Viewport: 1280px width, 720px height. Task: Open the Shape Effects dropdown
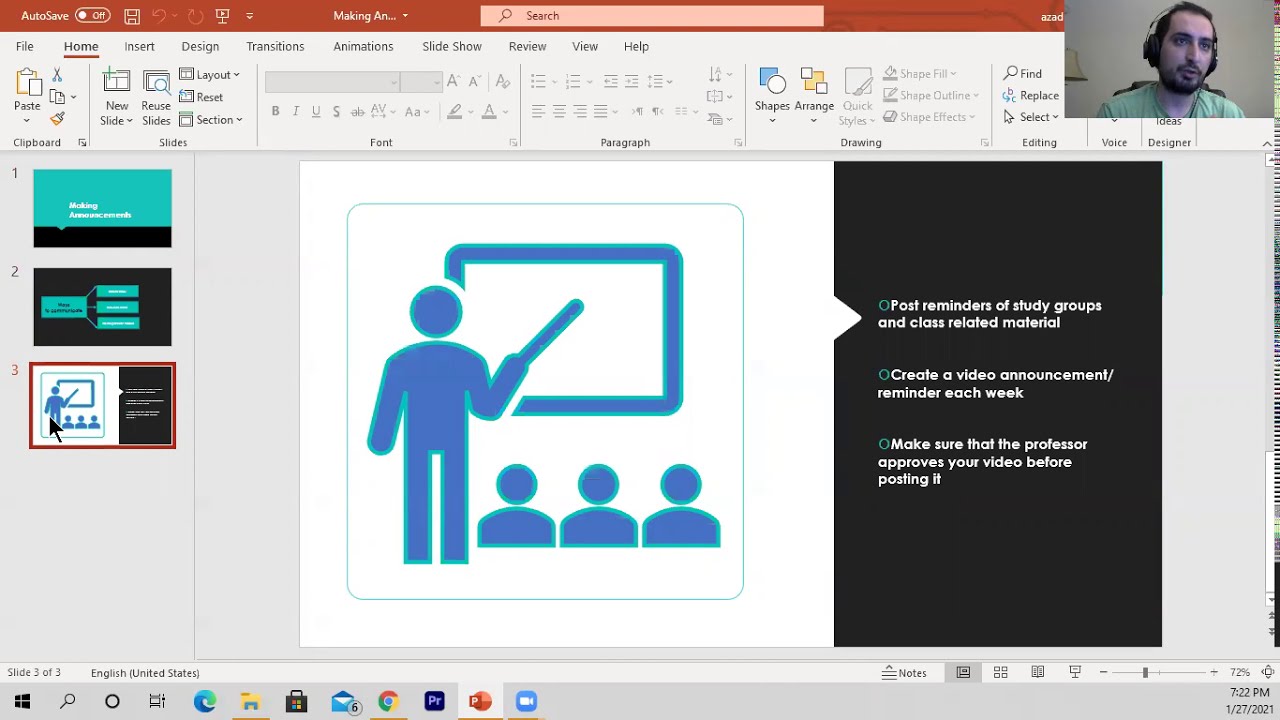click(929, 117)
